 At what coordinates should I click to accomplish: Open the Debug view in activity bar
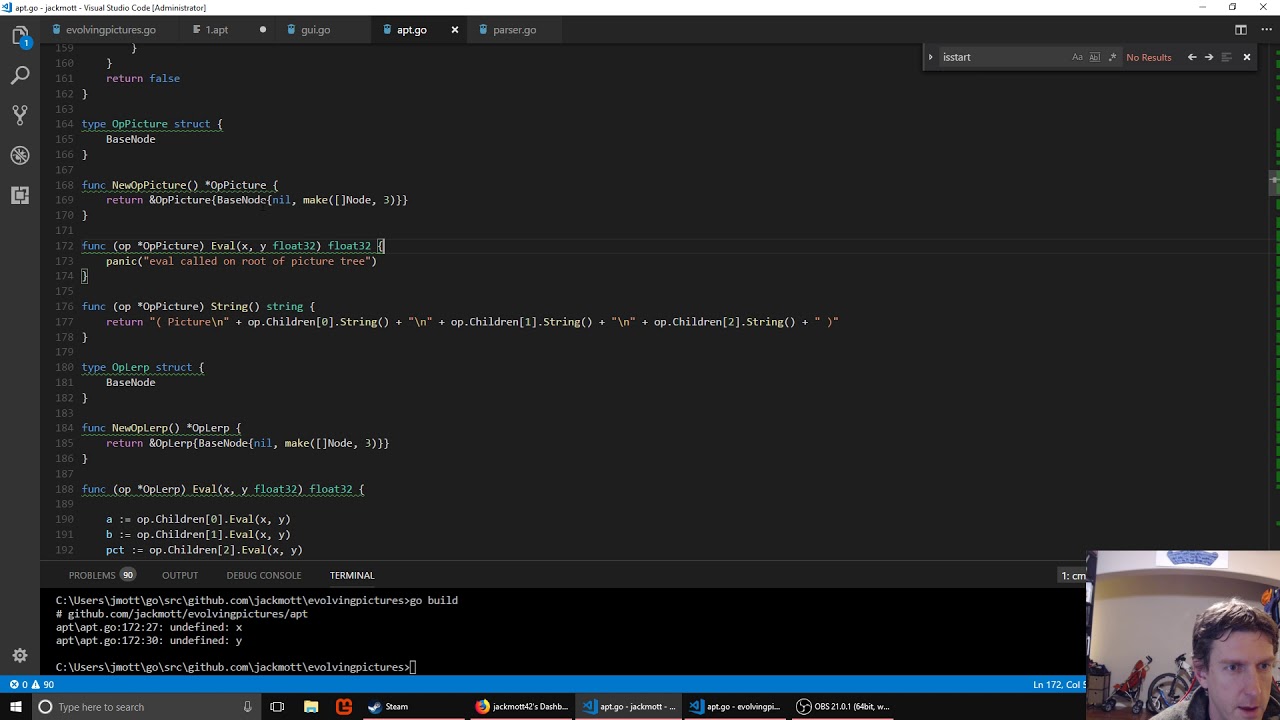coord(20,155)
